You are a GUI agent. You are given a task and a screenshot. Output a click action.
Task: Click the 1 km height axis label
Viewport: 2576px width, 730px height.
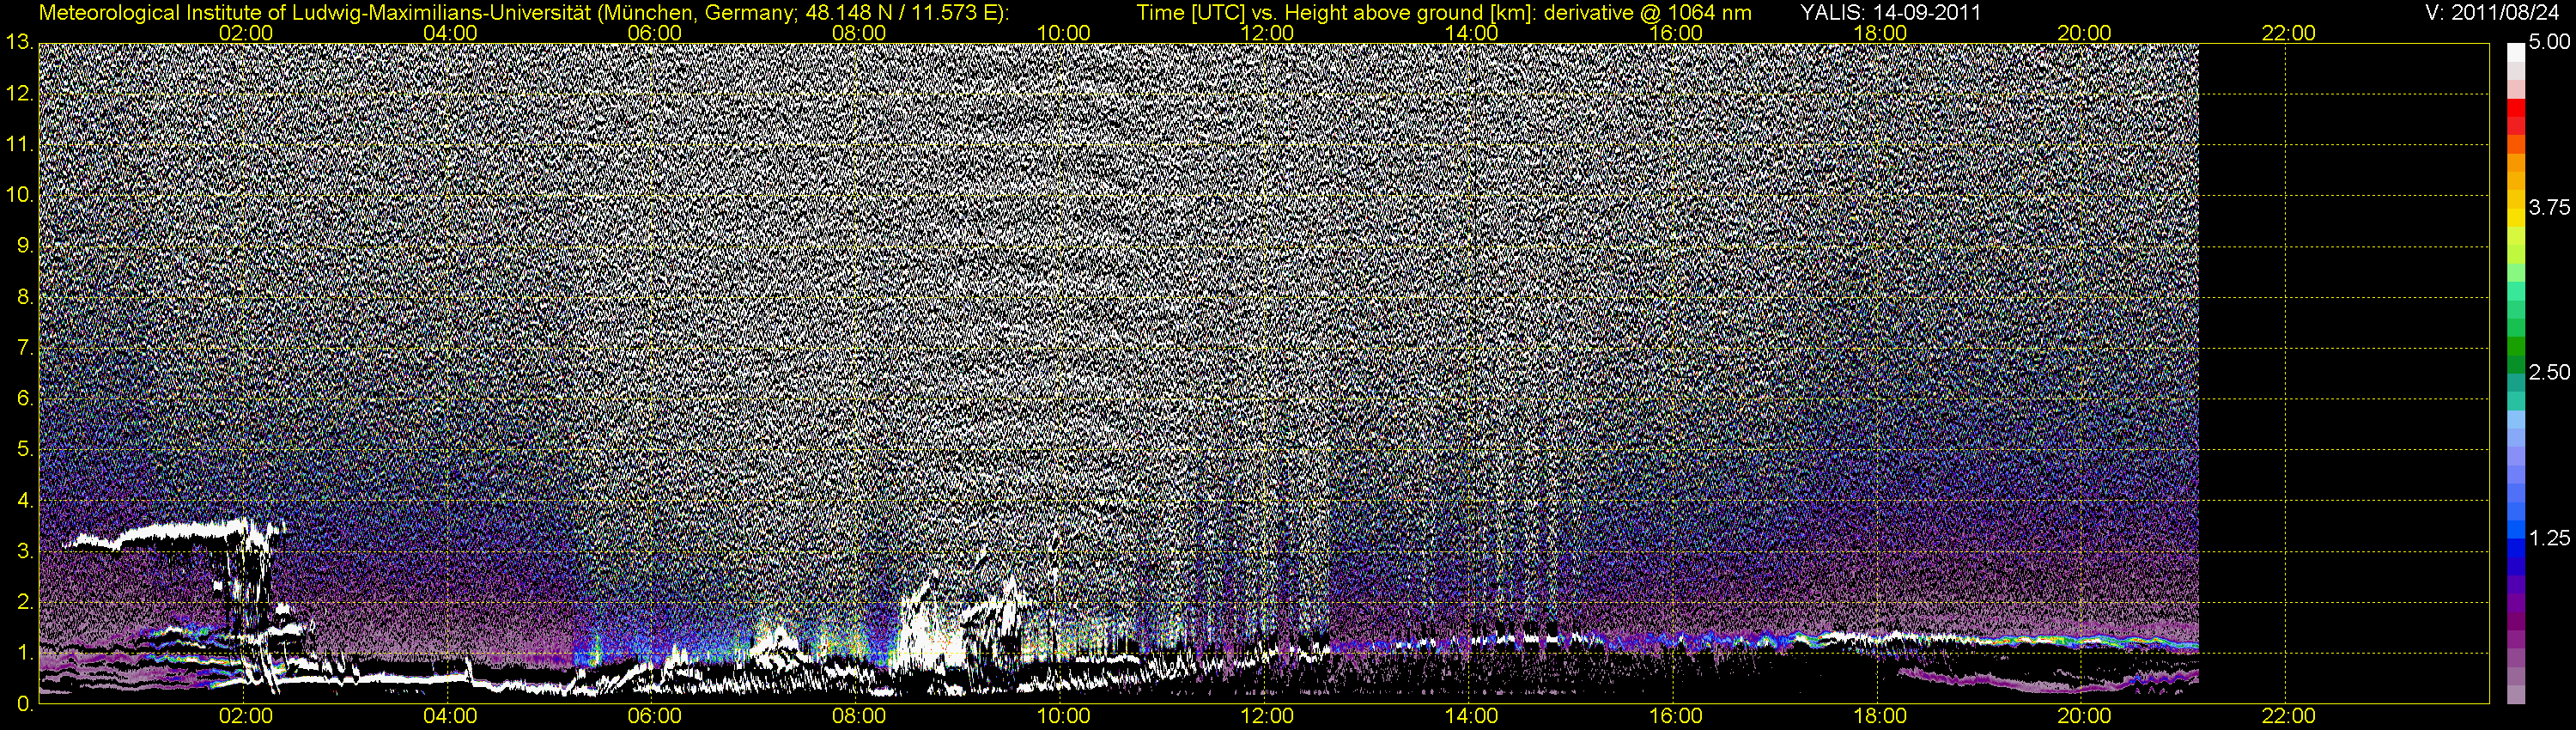25,653
